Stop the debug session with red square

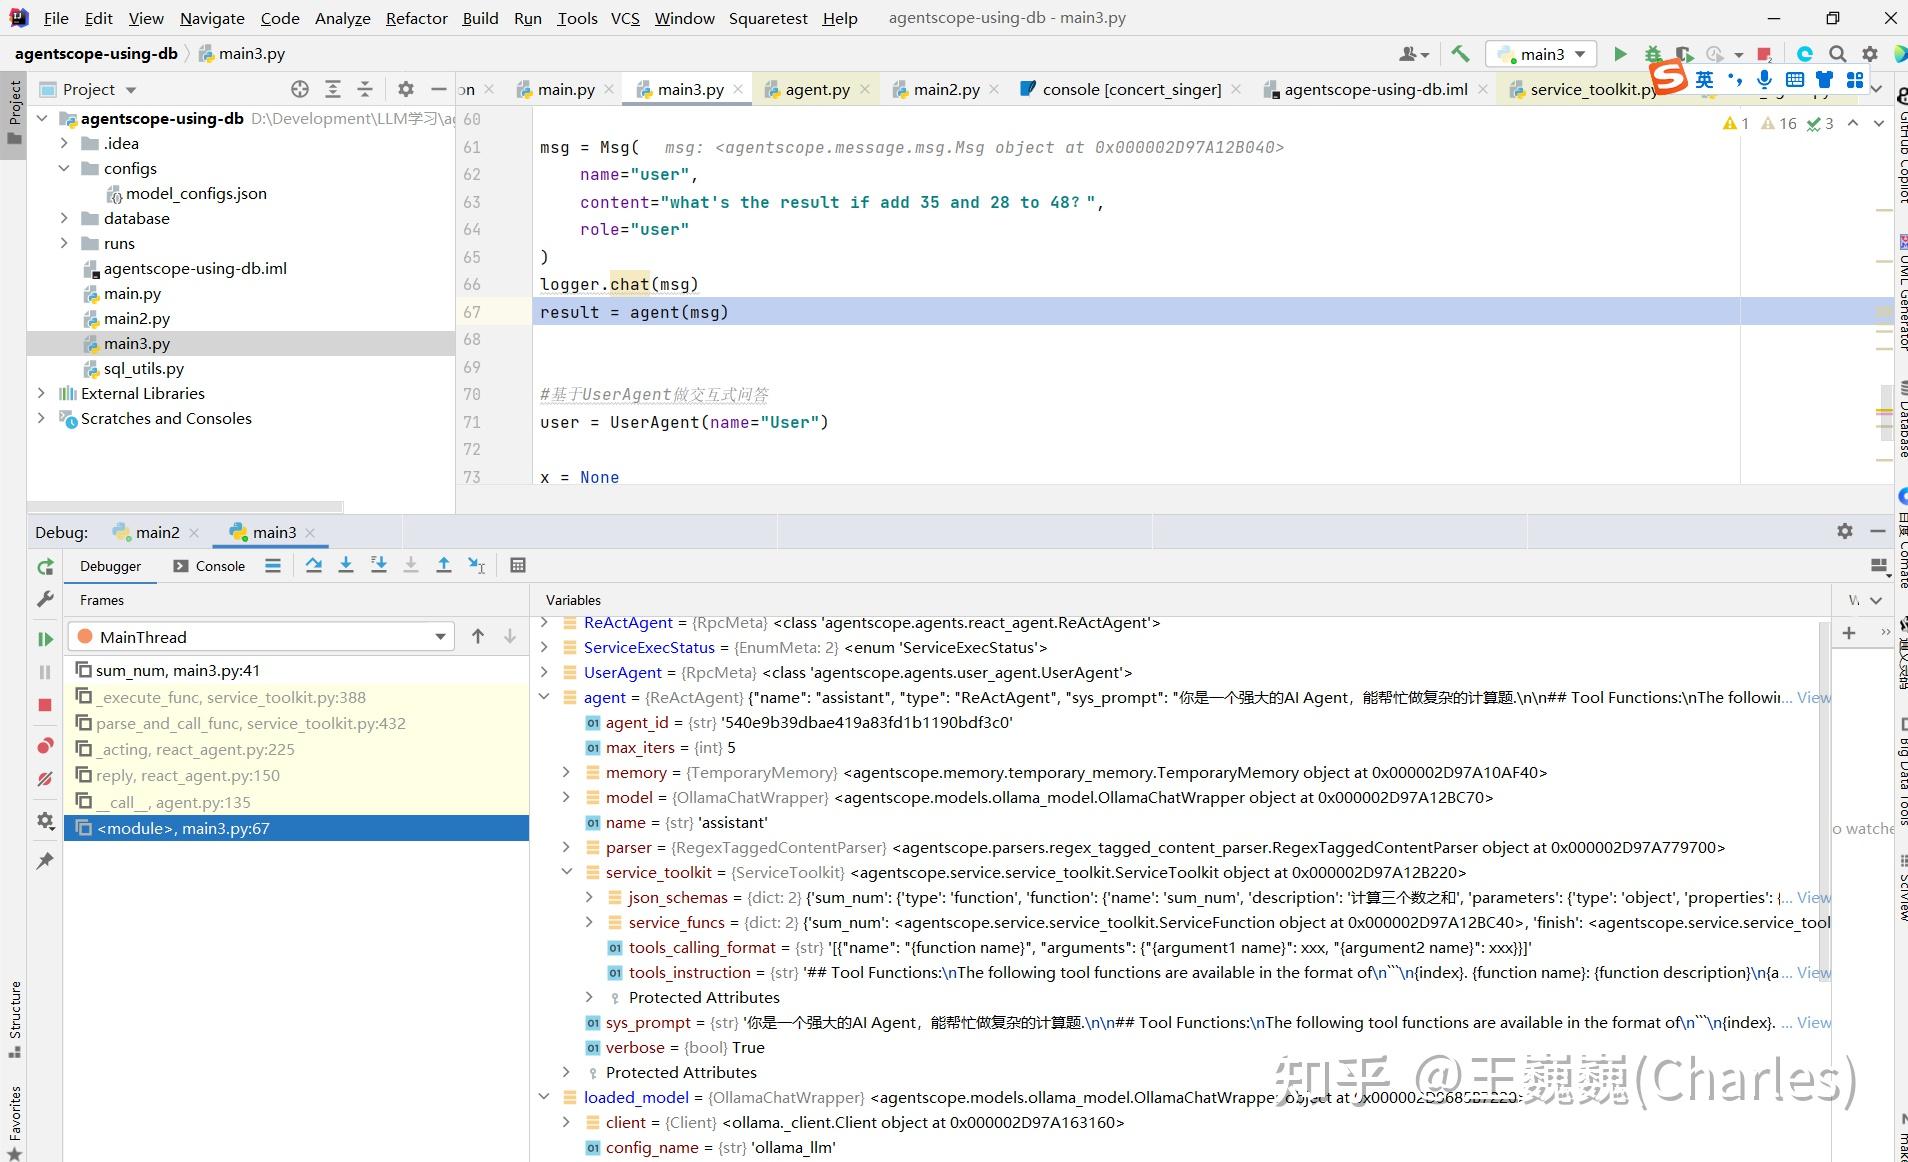coord(45,705)
